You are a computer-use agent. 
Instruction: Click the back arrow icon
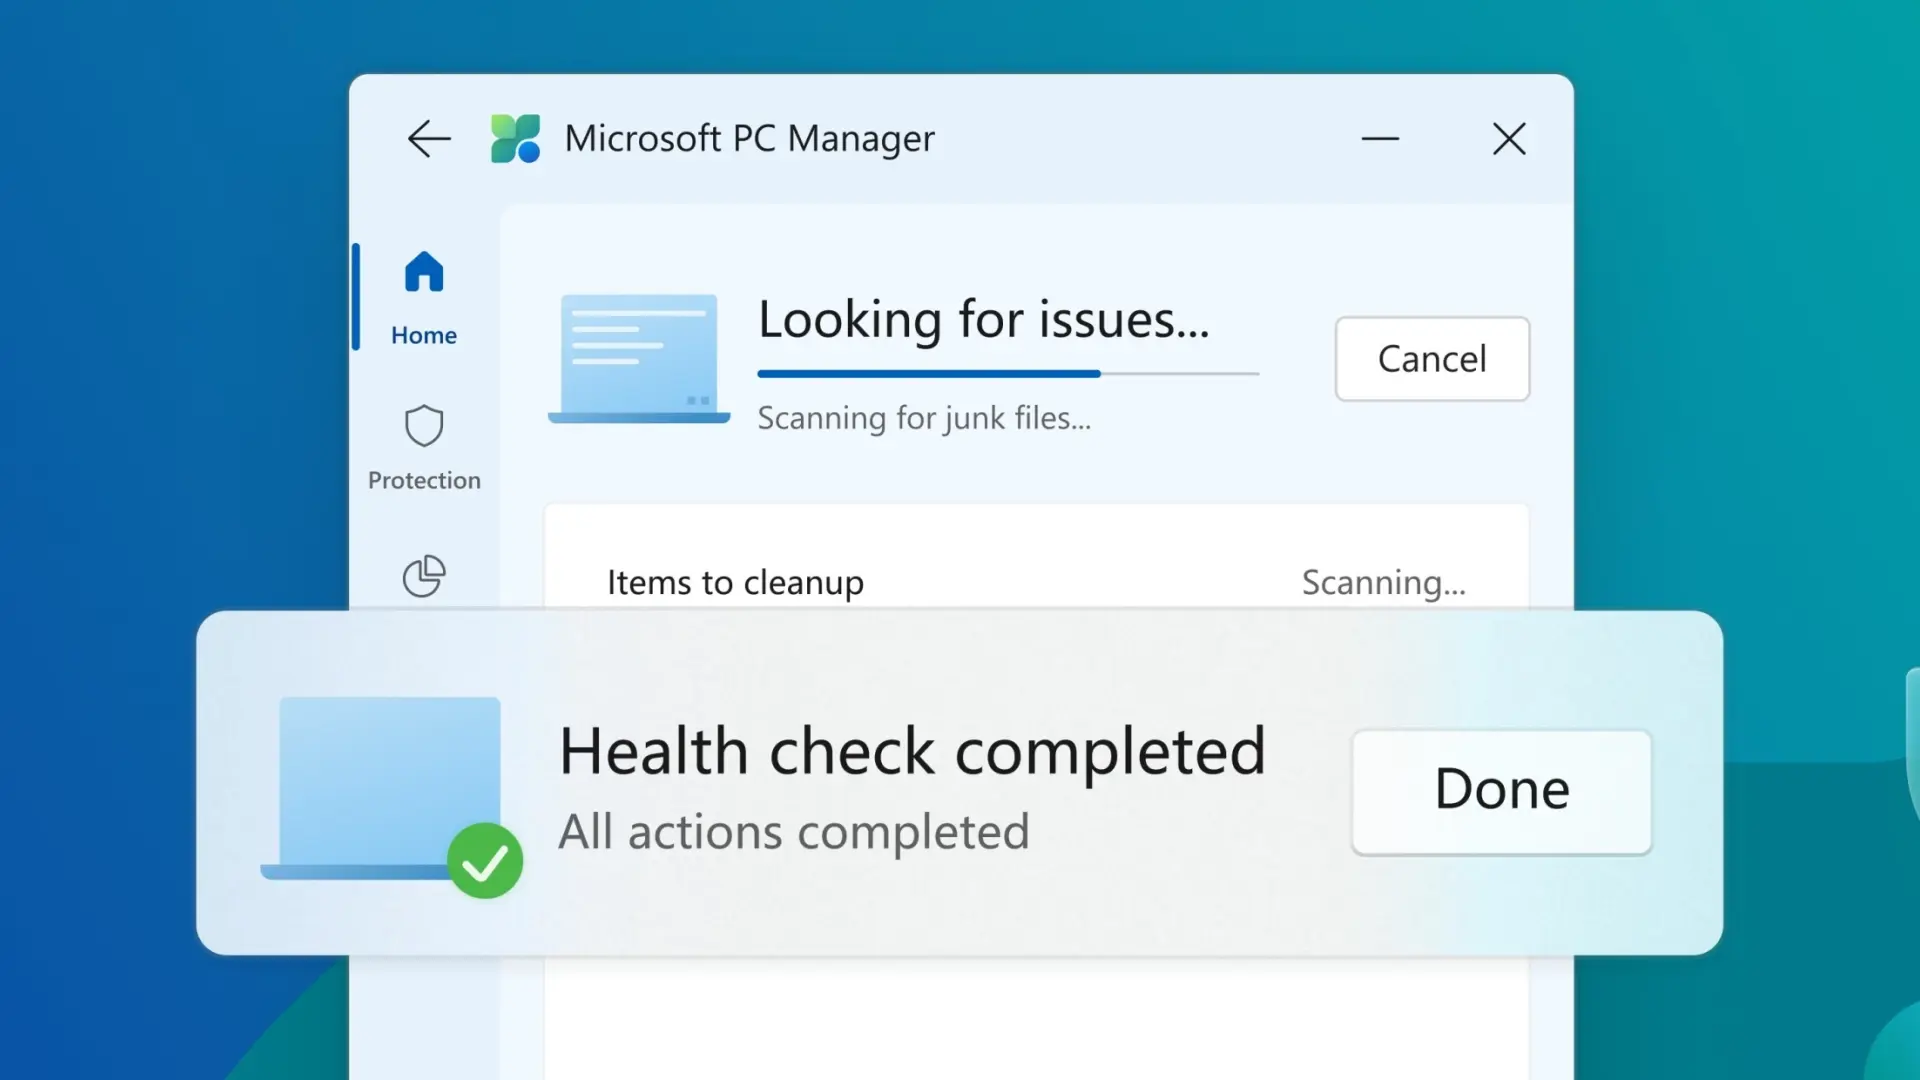pyautogui.click(x=430, y=138)
